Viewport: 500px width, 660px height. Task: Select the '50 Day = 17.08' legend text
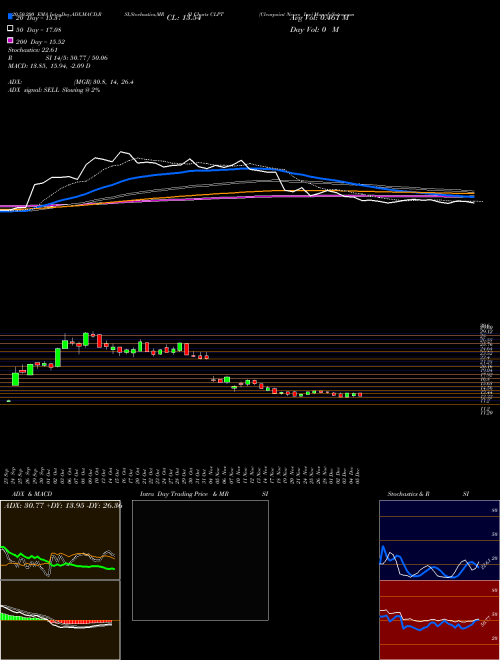coord(39,30)
